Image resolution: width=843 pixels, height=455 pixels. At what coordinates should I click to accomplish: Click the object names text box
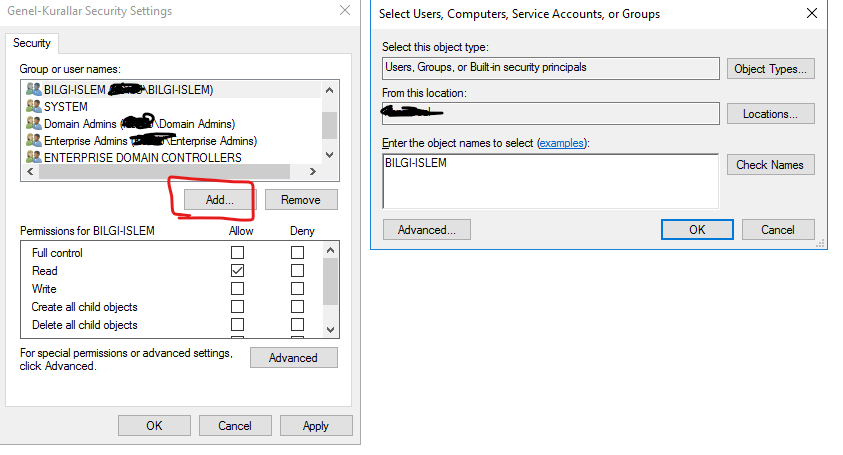pyautogui.click(x=551, y=181)
